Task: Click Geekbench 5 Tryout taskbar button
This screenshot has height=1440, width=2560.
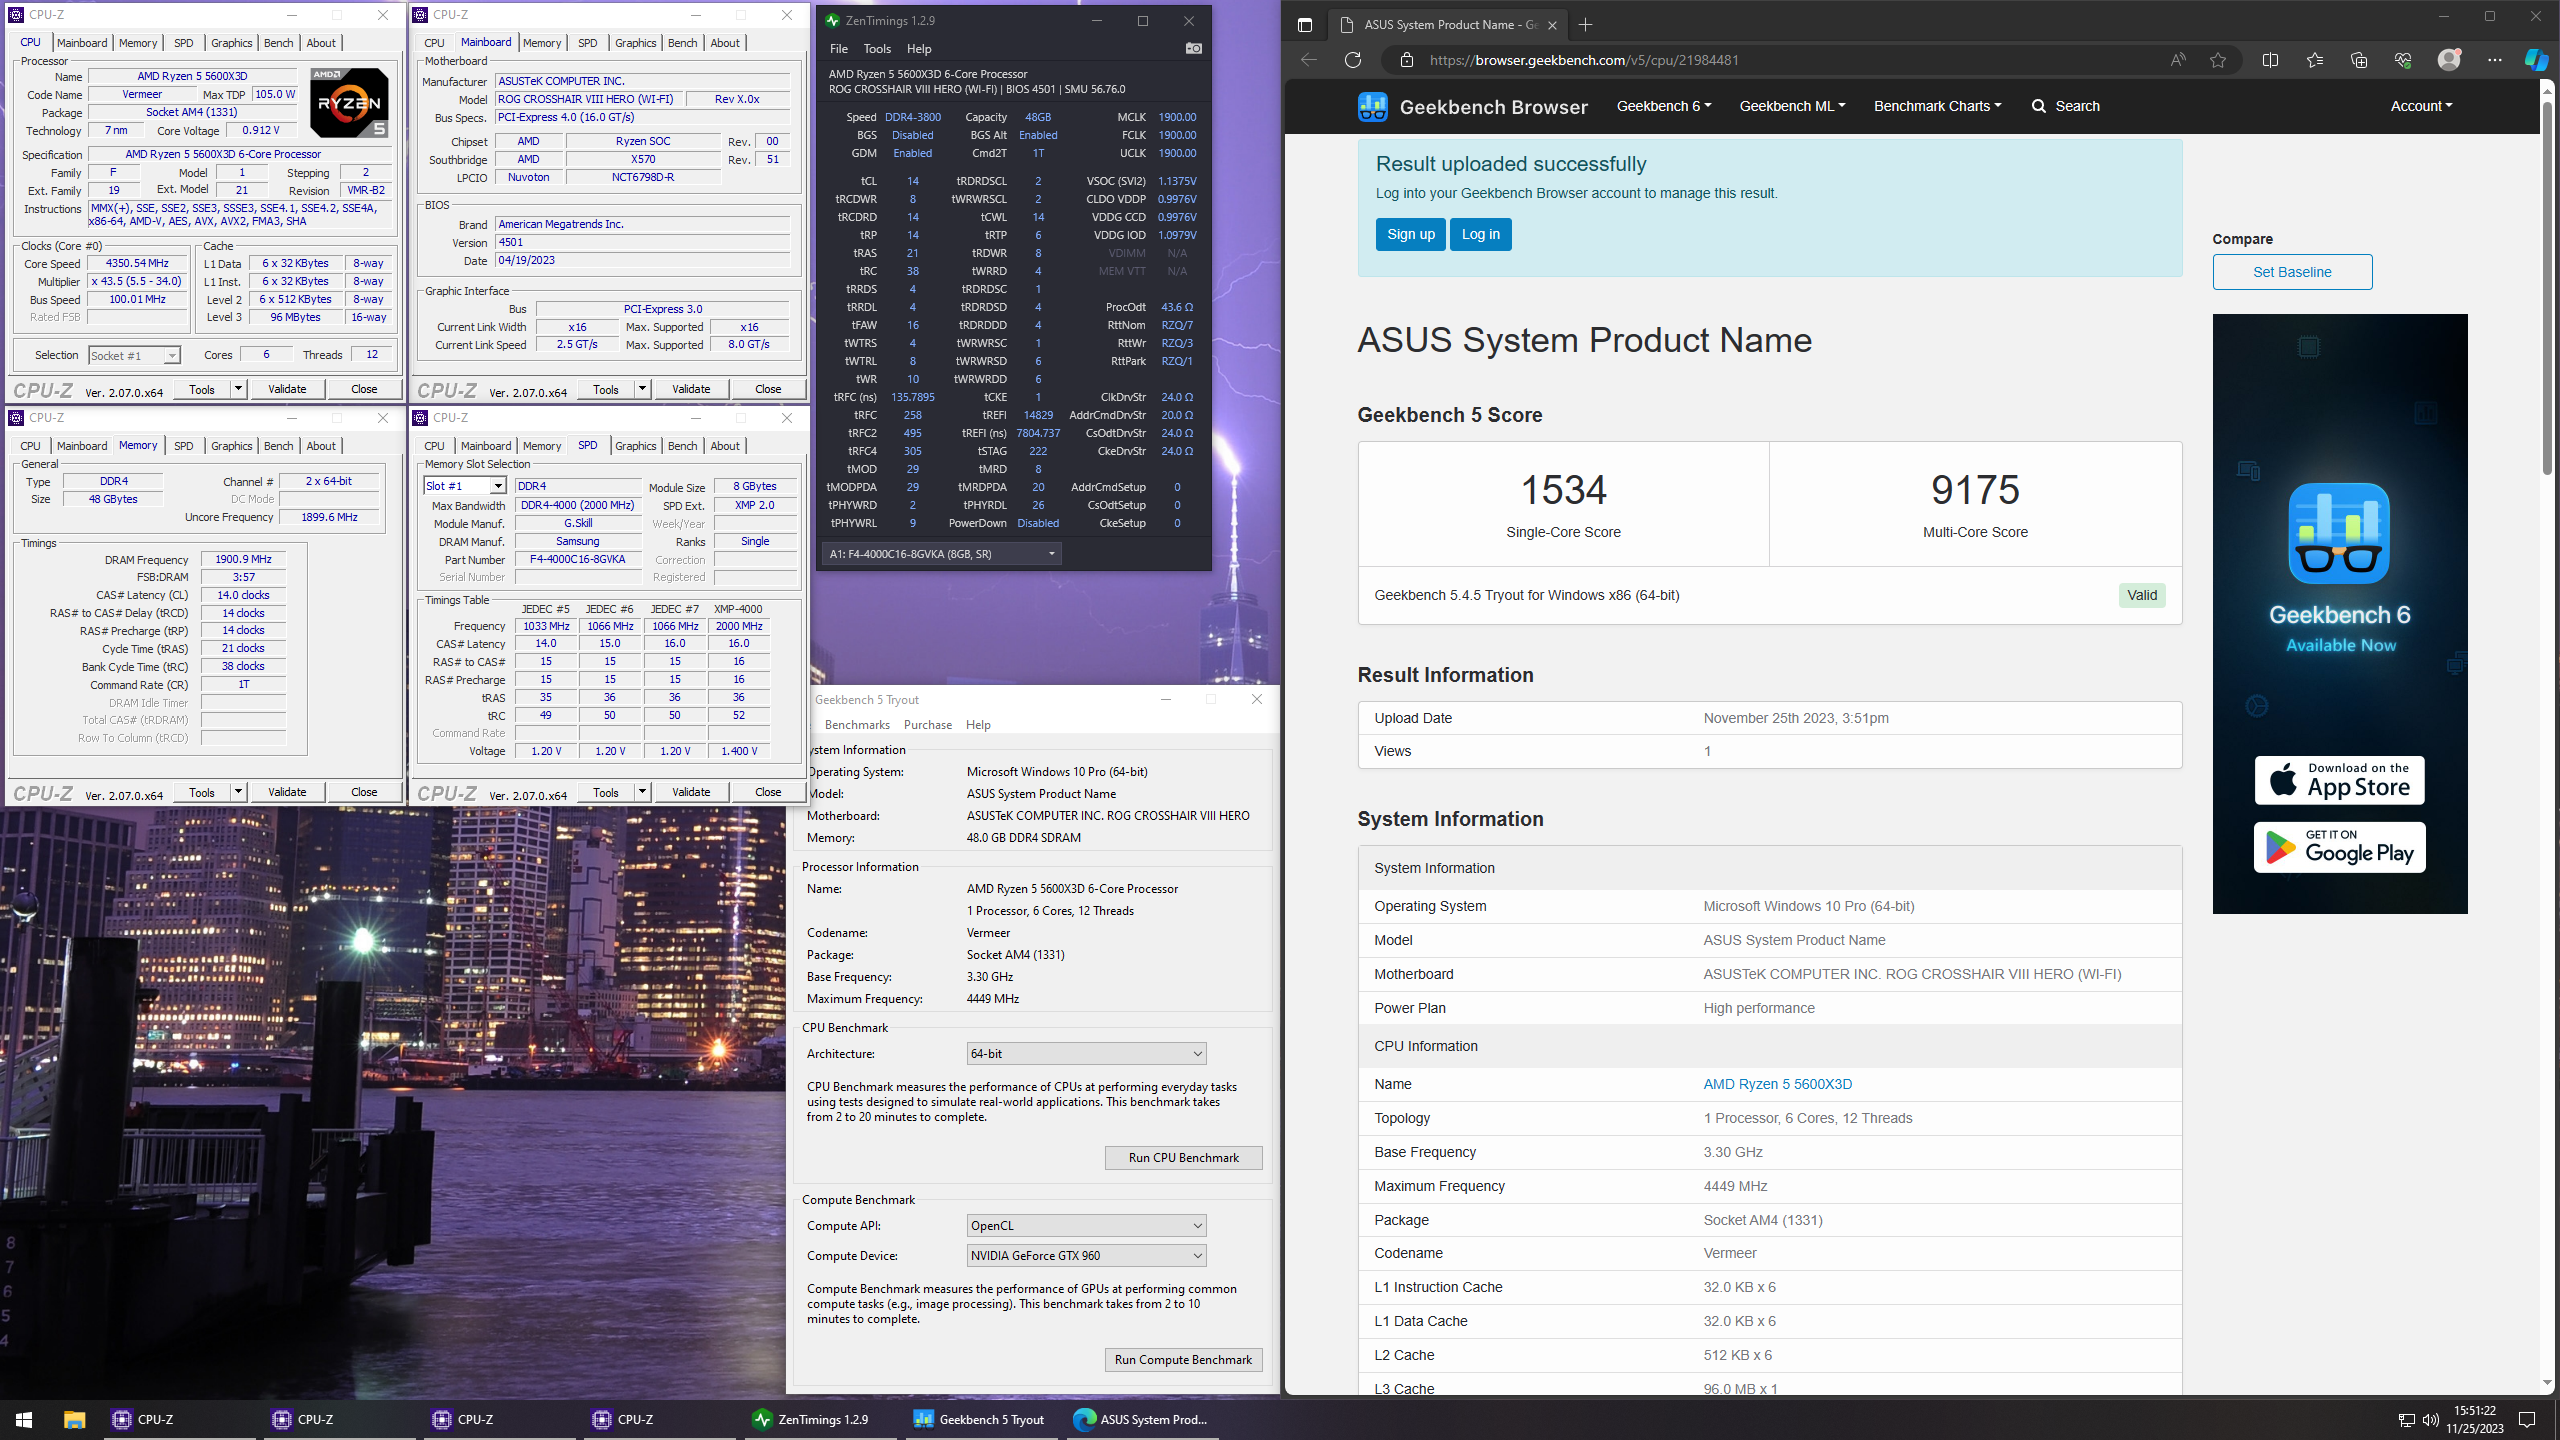Action: click(x=980, y=1419)
